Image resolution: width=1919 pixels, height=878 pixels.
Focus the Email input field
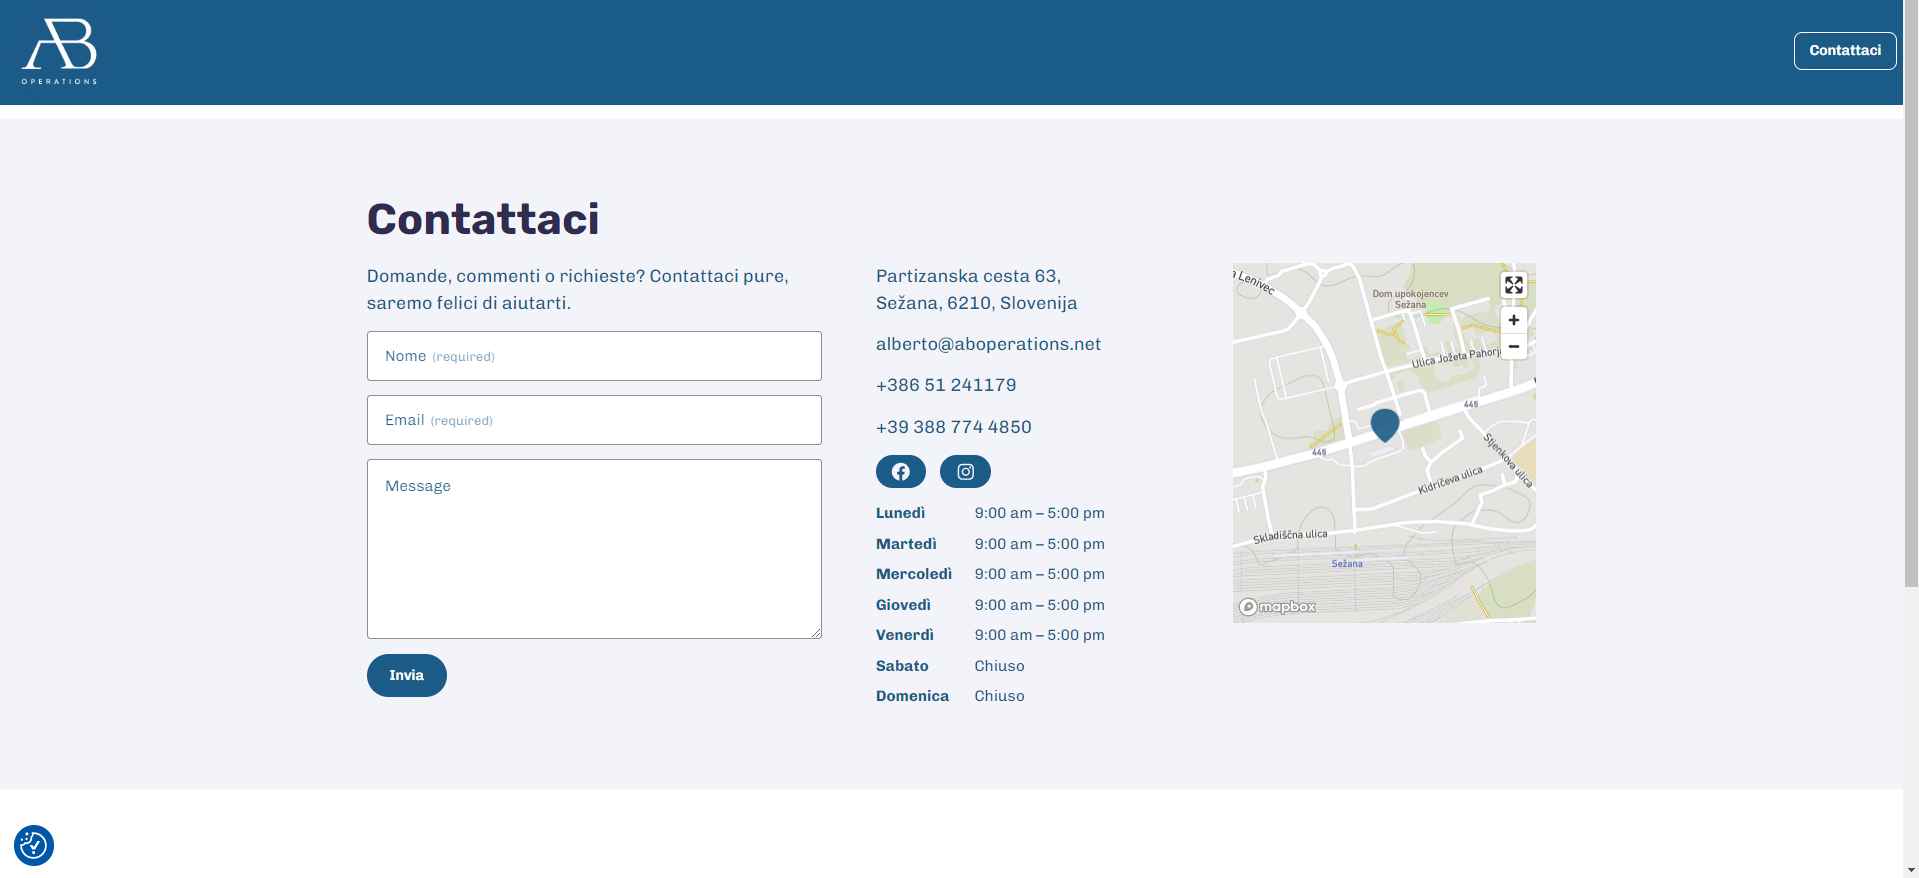(x=594, y=420)
